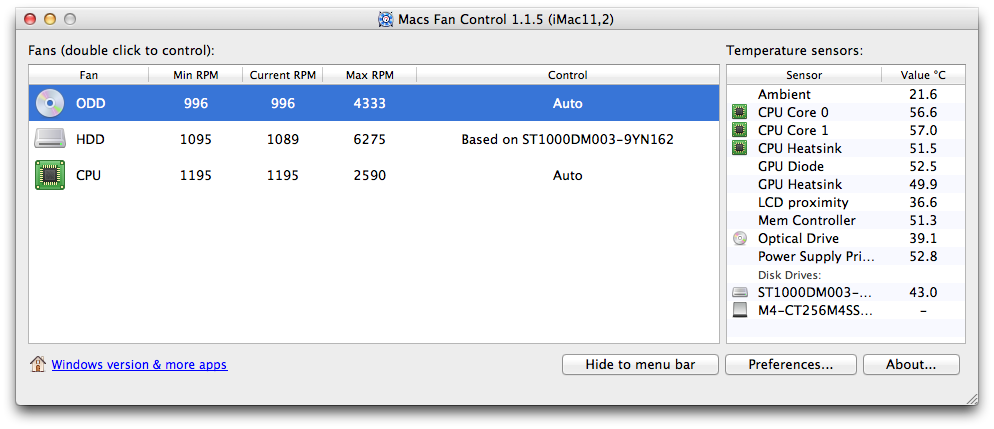Click the ST1000DM003 disk drive icon
Viewport: 994px width, 429px height.
(x=739, y=293)
